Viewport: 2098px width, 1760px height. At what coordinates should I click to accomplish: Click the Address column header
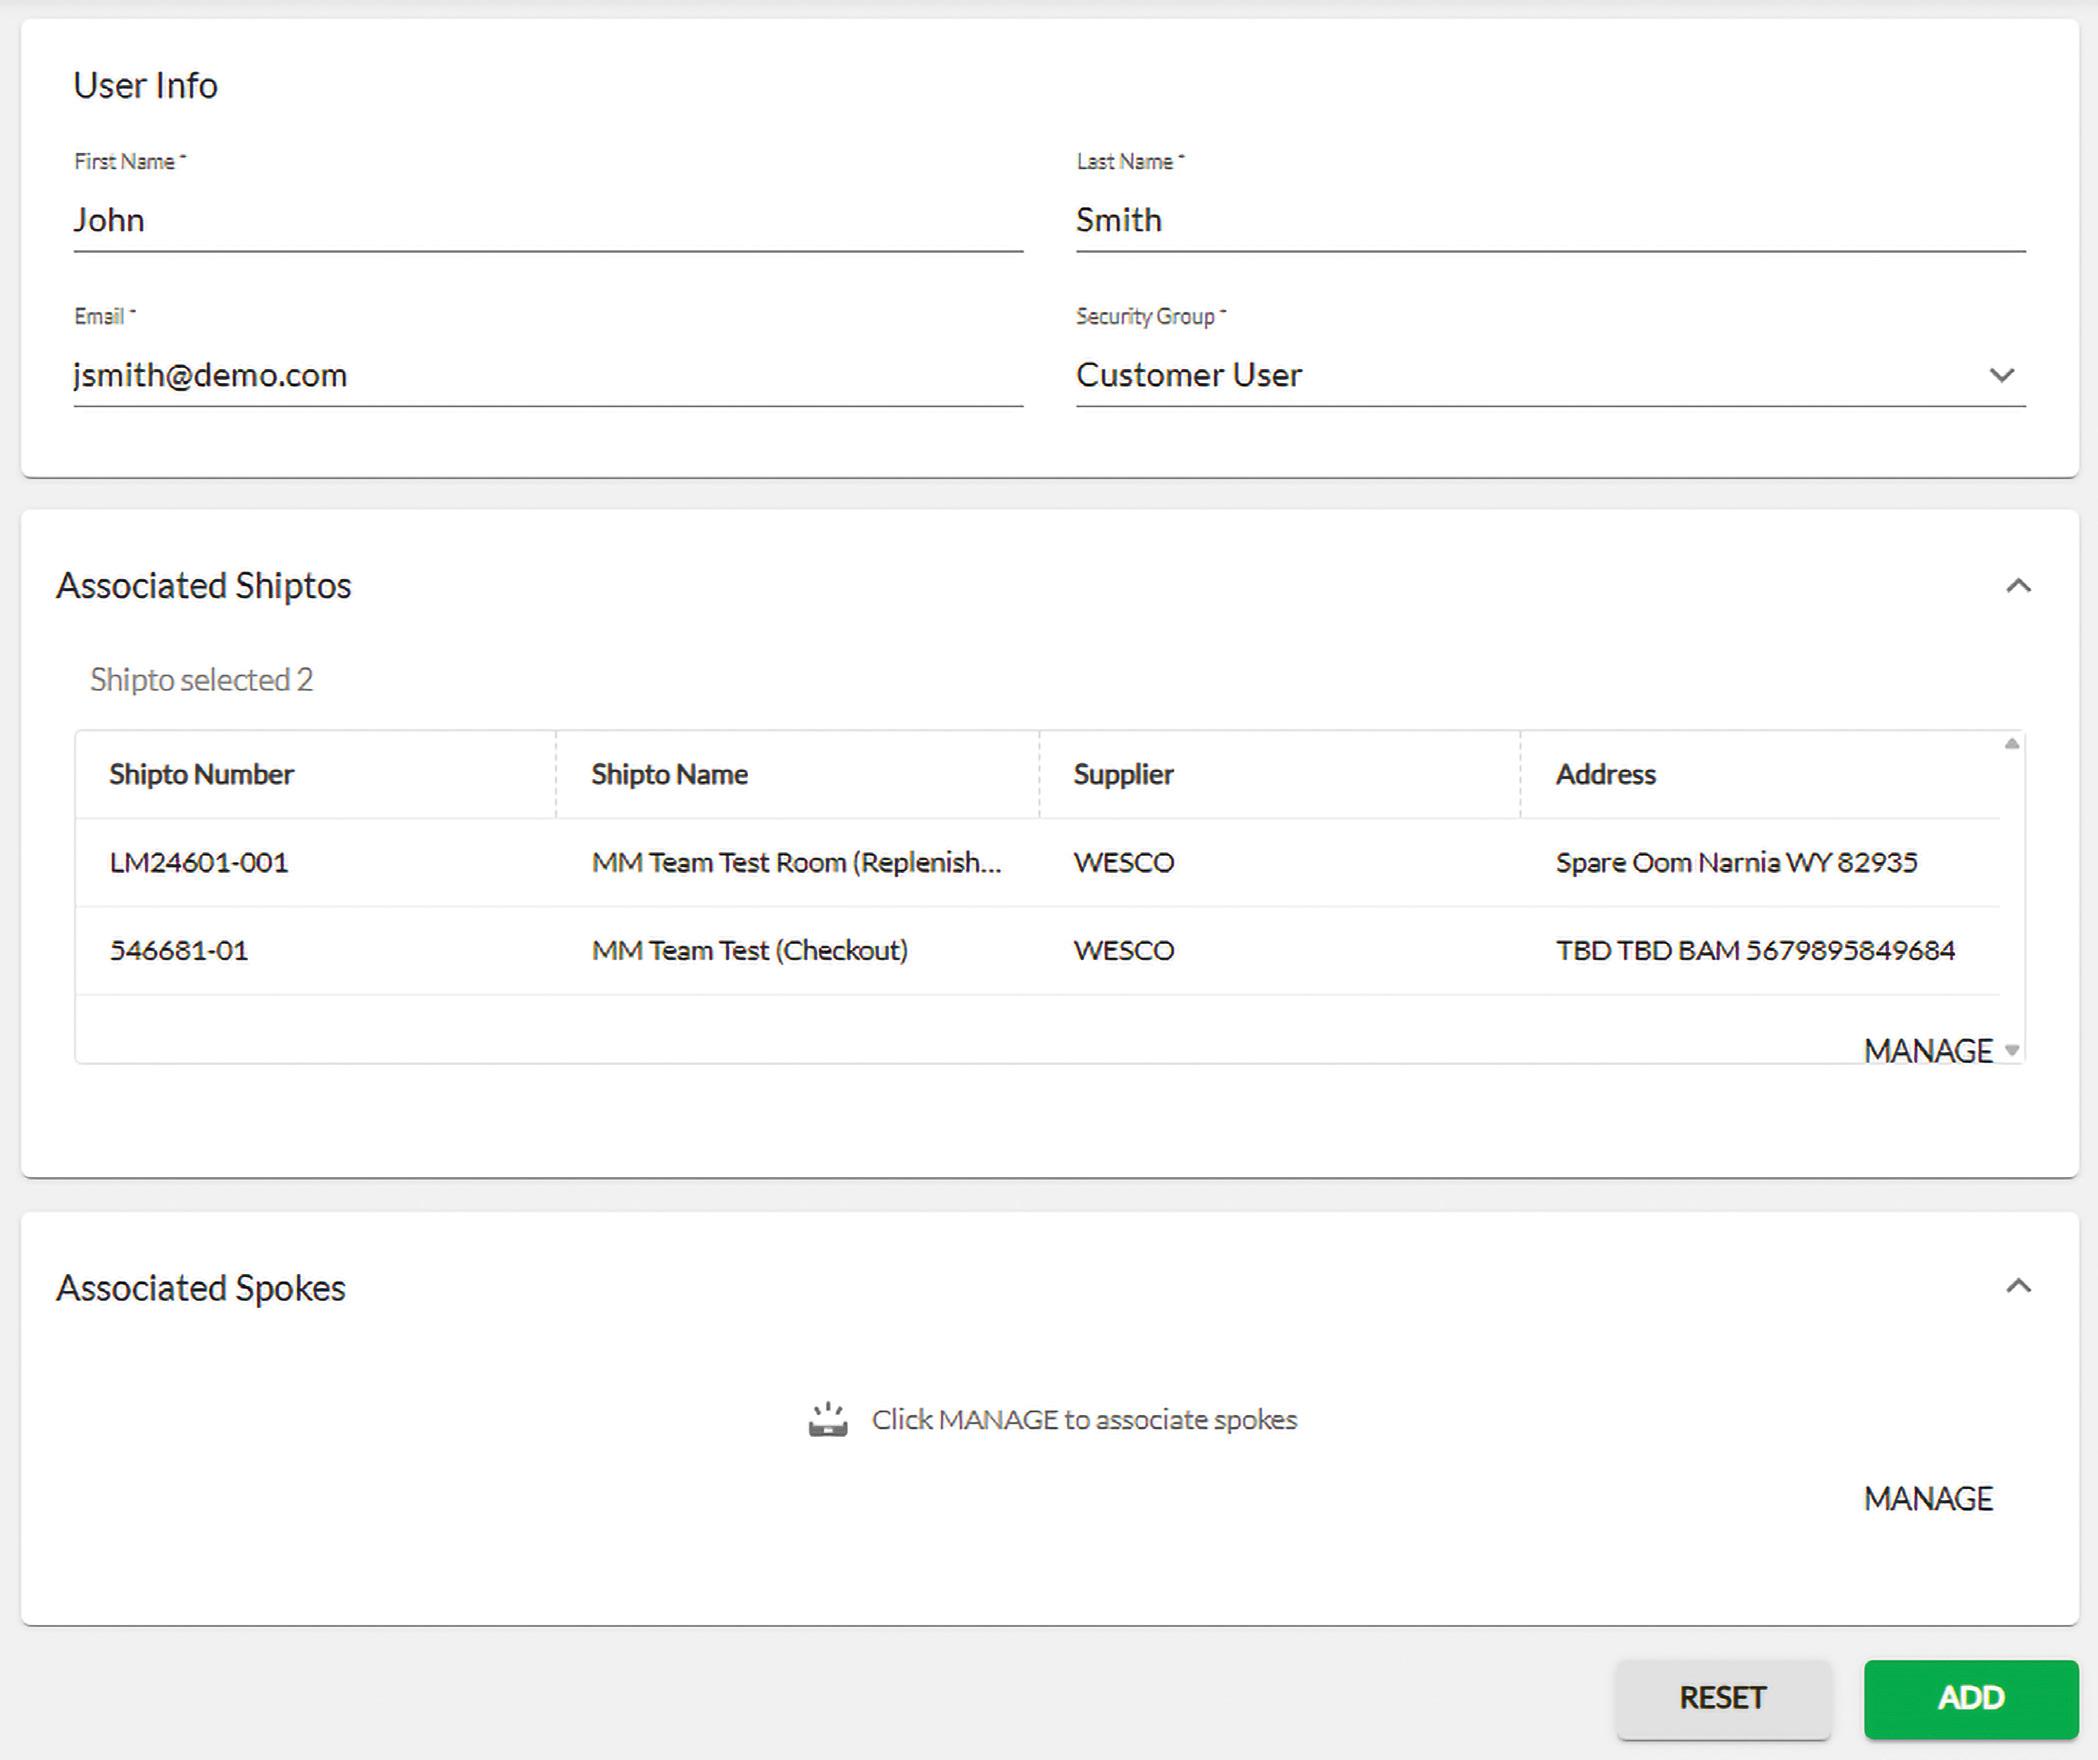1605,774
